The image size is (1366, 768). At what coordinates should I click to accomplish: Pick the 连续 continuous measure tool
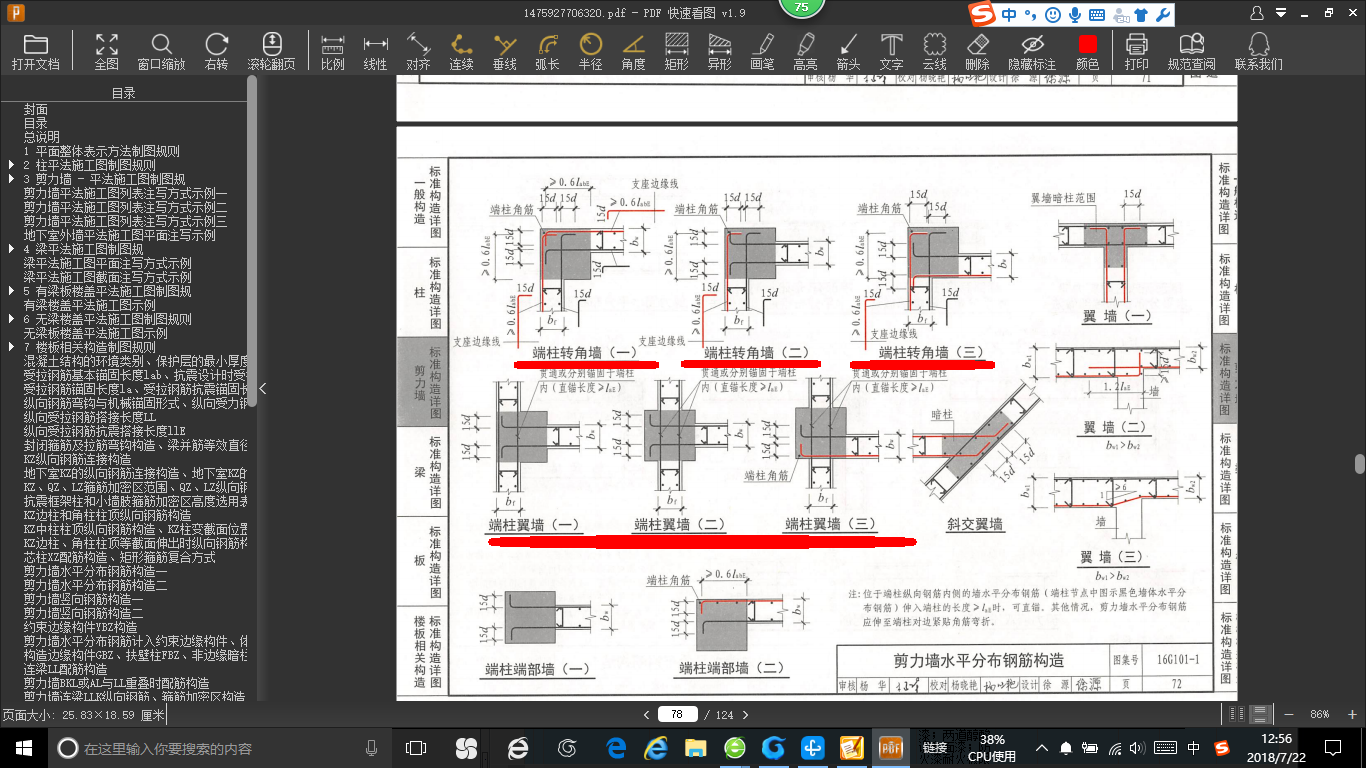pos(462,51)
